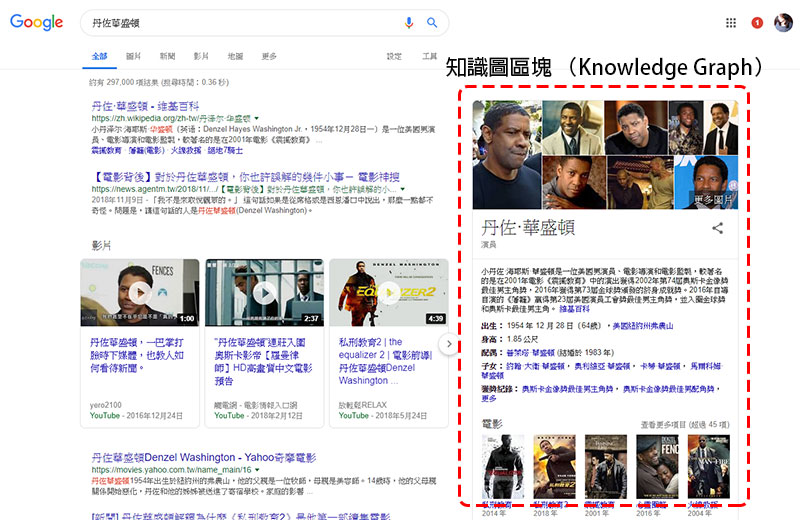
Task: Play the Equalizer 2 video thumbnail
Action: 389,292
